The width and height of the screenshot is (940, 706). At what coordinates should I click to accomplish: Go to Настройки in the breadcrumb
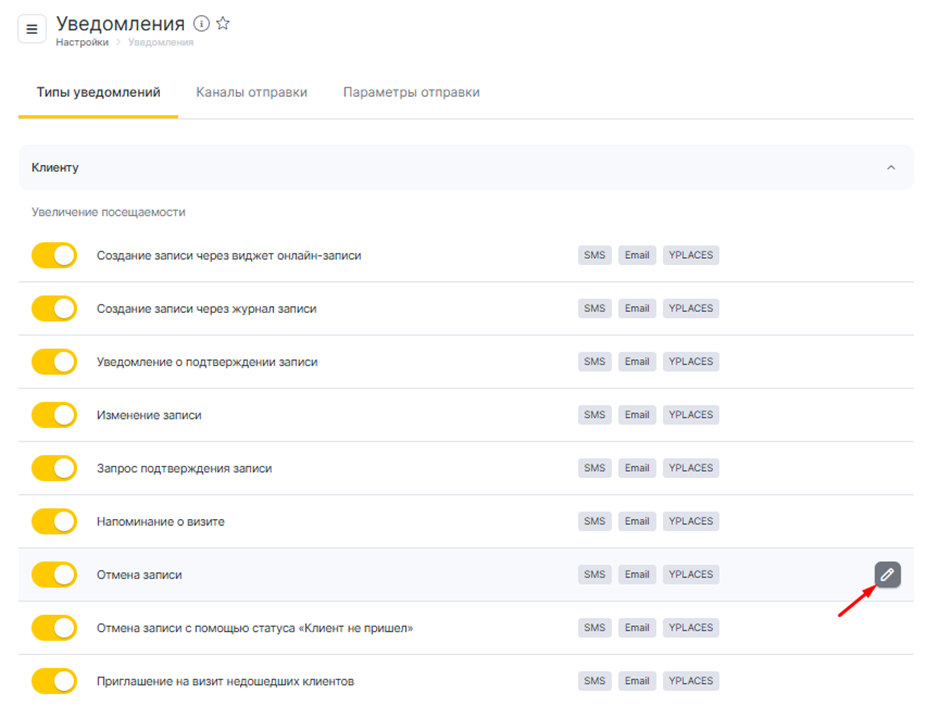[x=83, y=43]
